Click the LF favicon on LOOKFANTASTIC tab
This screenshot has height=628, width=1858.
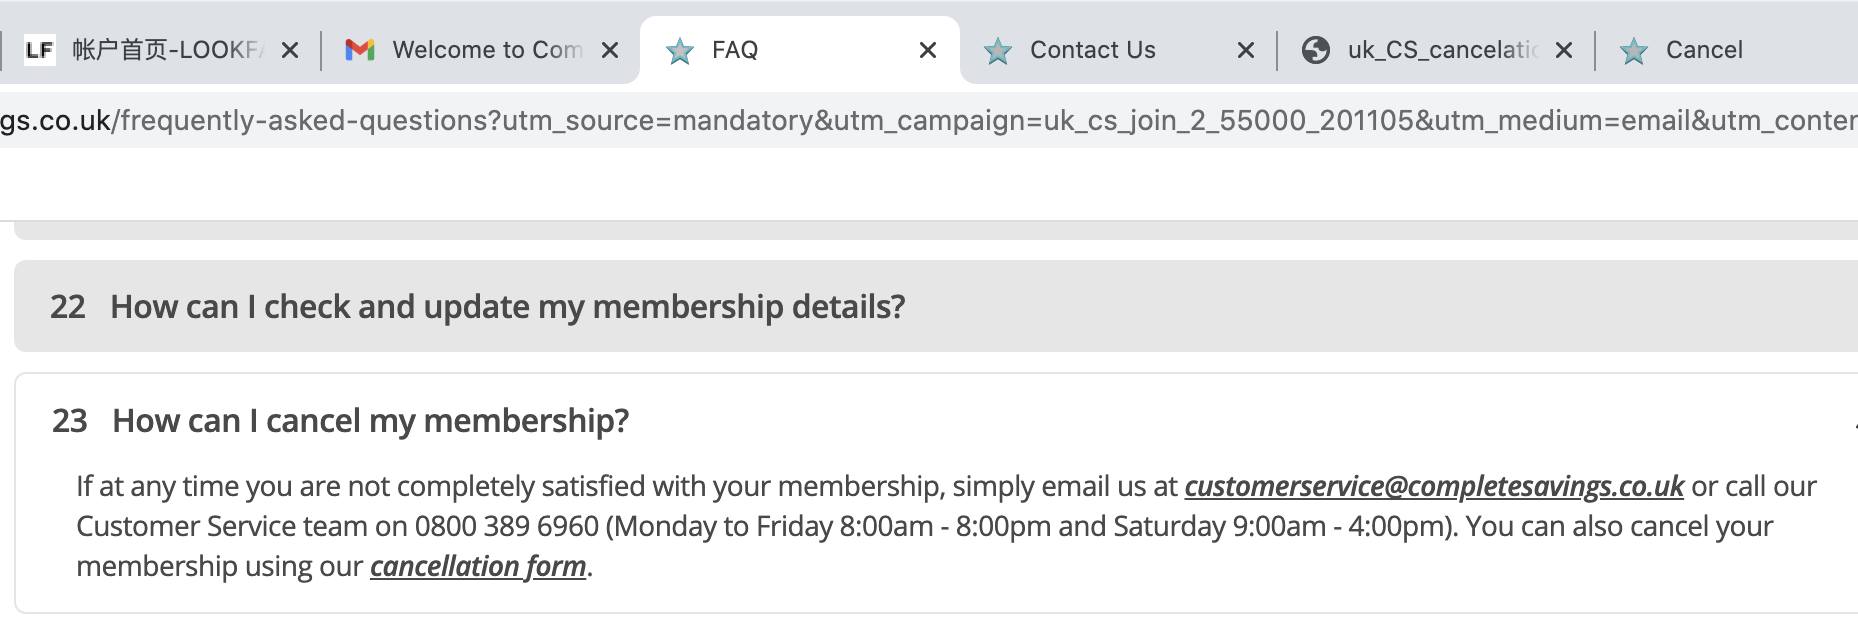click(x=39, y=50)
